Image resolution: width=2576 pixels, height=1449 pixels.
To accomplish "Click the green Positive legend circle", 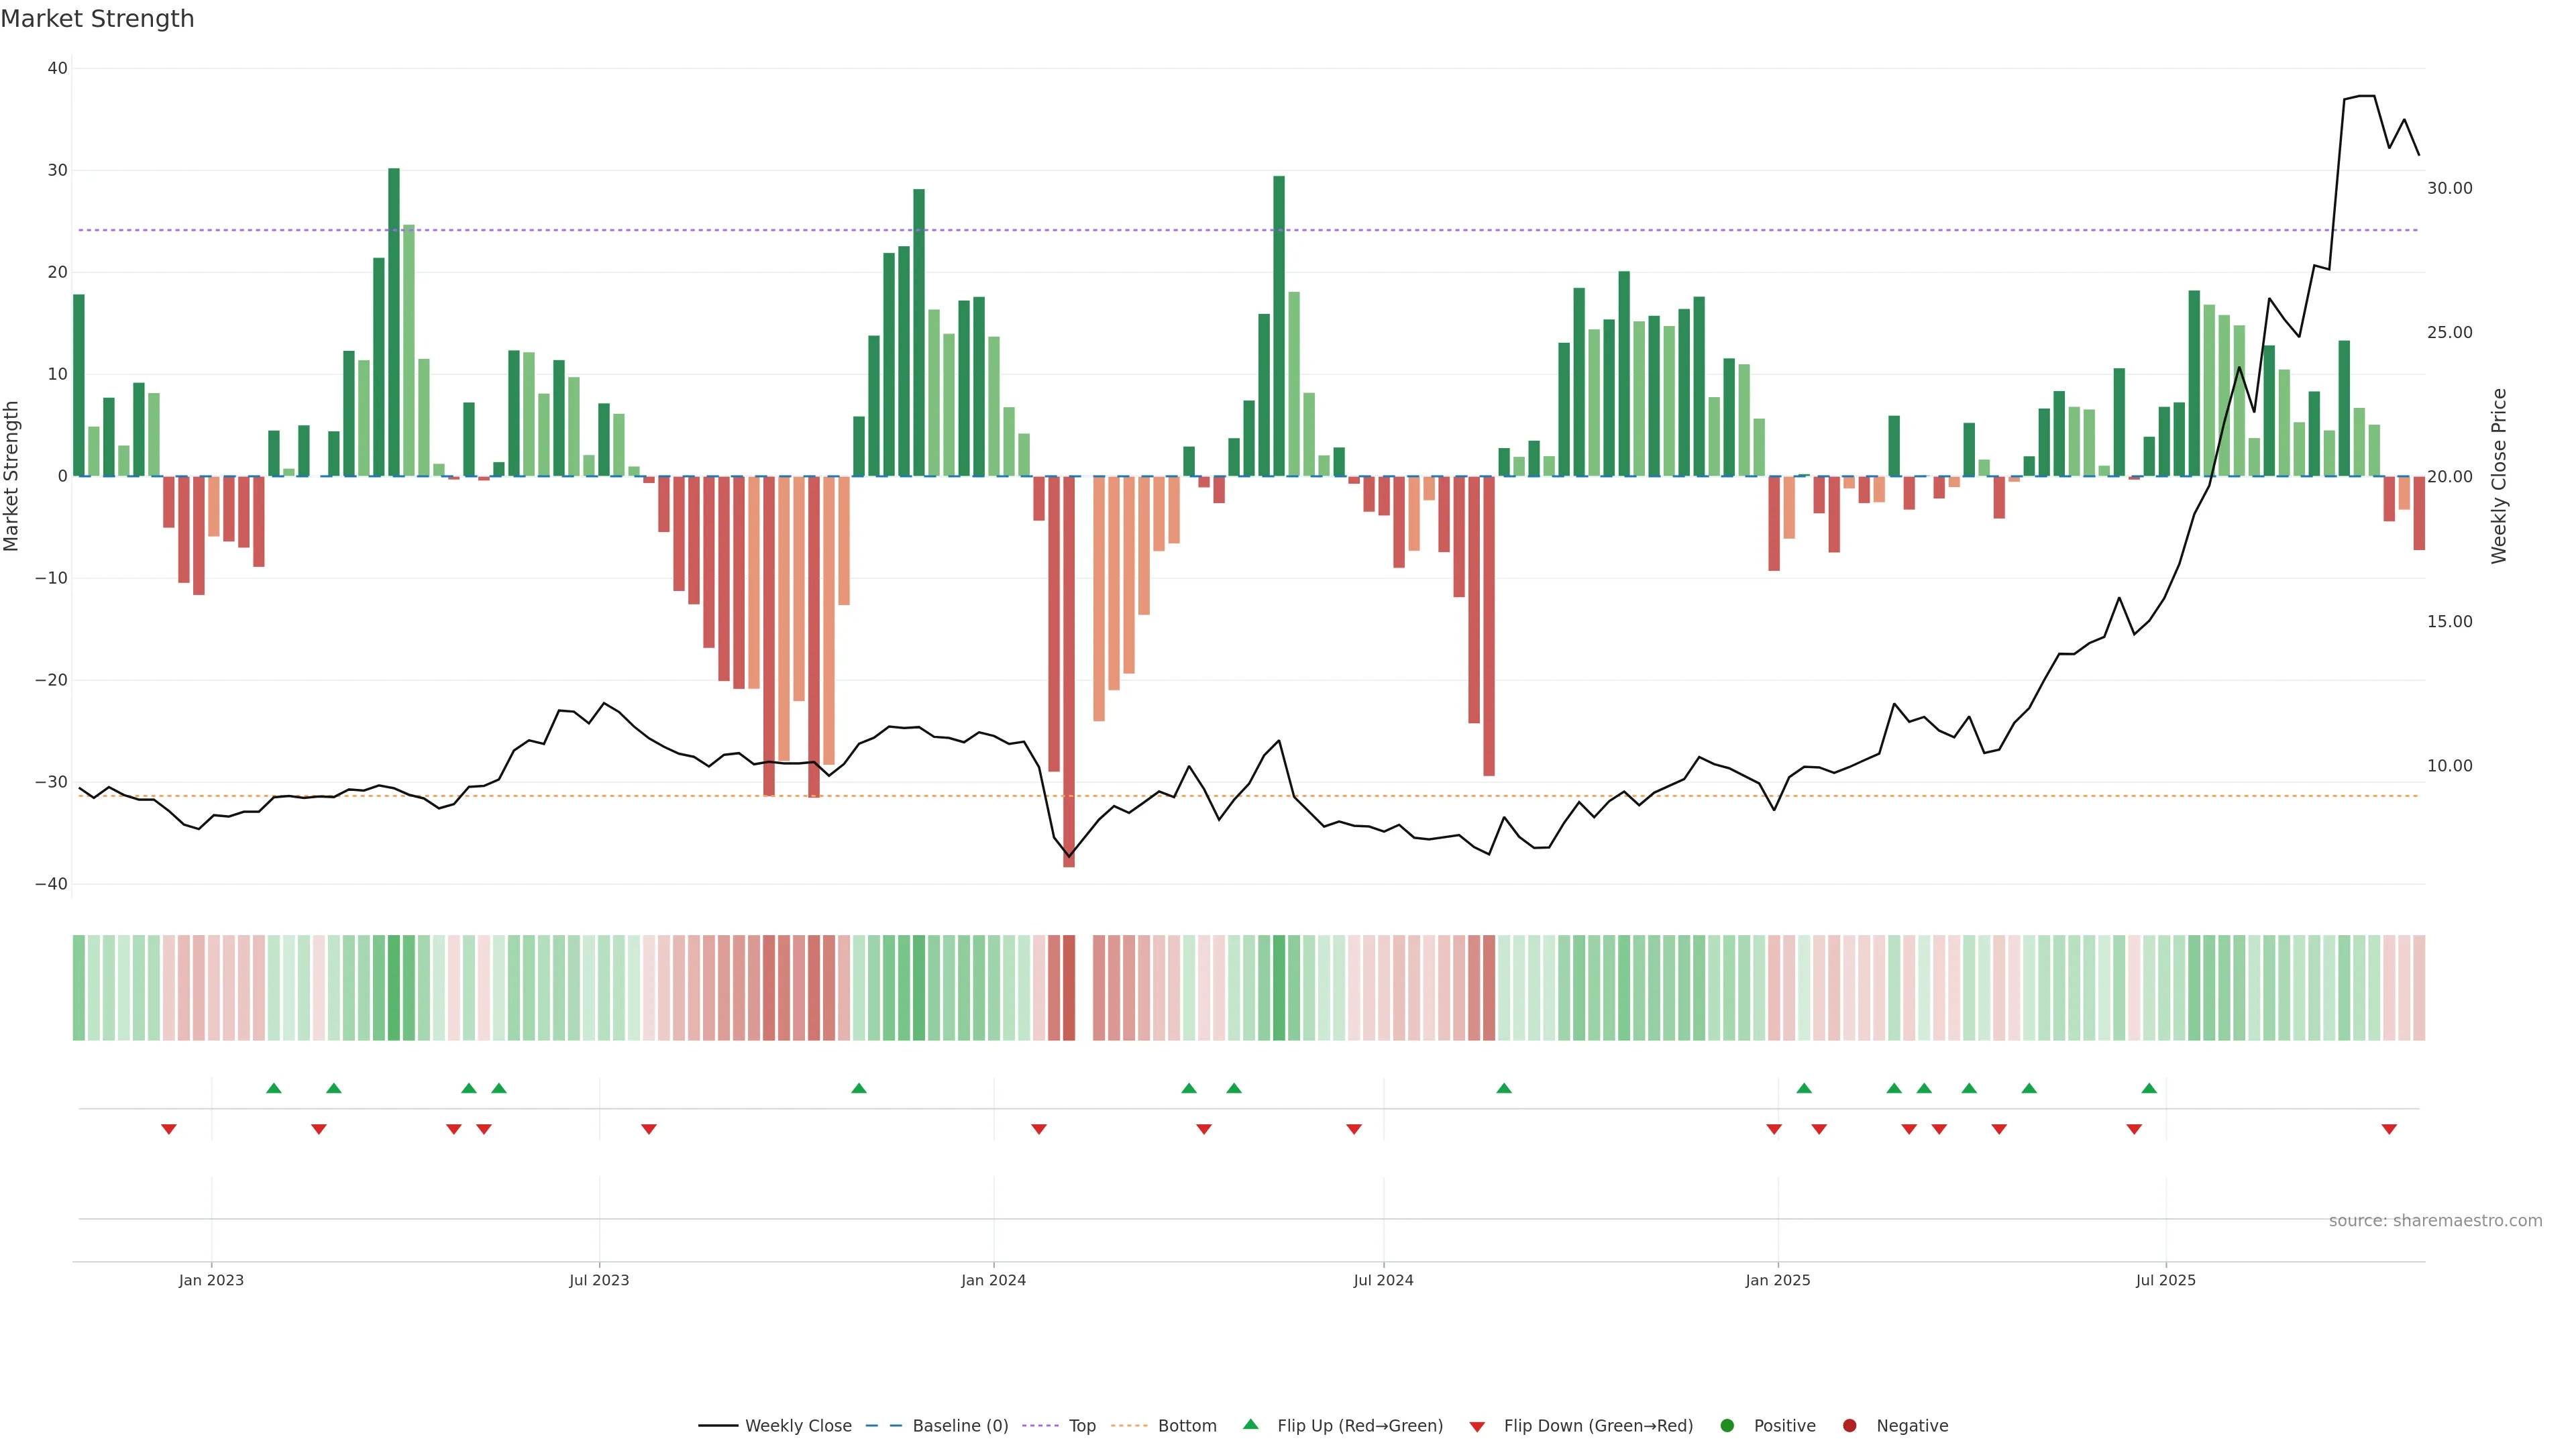I will pyautogui.click(x=1727, y=1426).
